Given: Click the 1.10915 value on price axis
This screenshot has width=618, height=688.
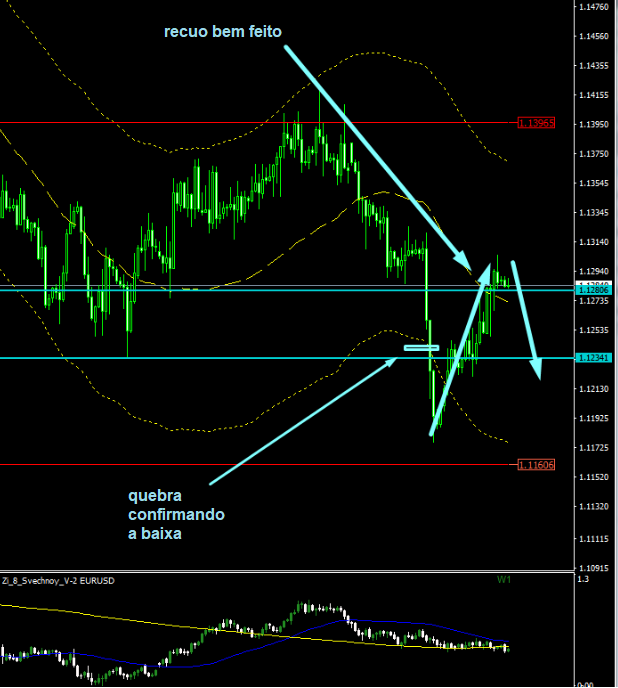Looking at the screenshot, I should click(x=594, y=567).
